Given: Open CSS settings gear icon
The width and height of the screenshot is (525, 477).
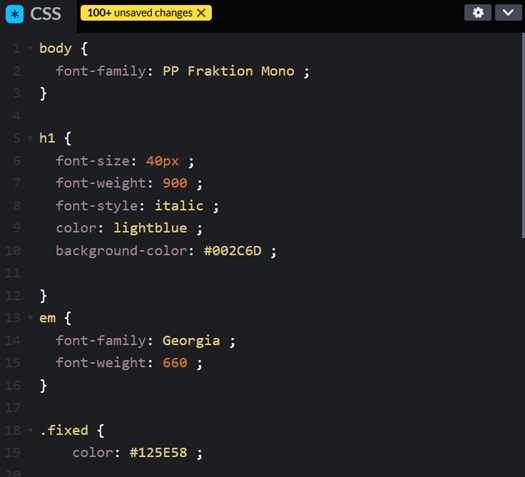Looking at the screenshot, I should click(477, 13).
